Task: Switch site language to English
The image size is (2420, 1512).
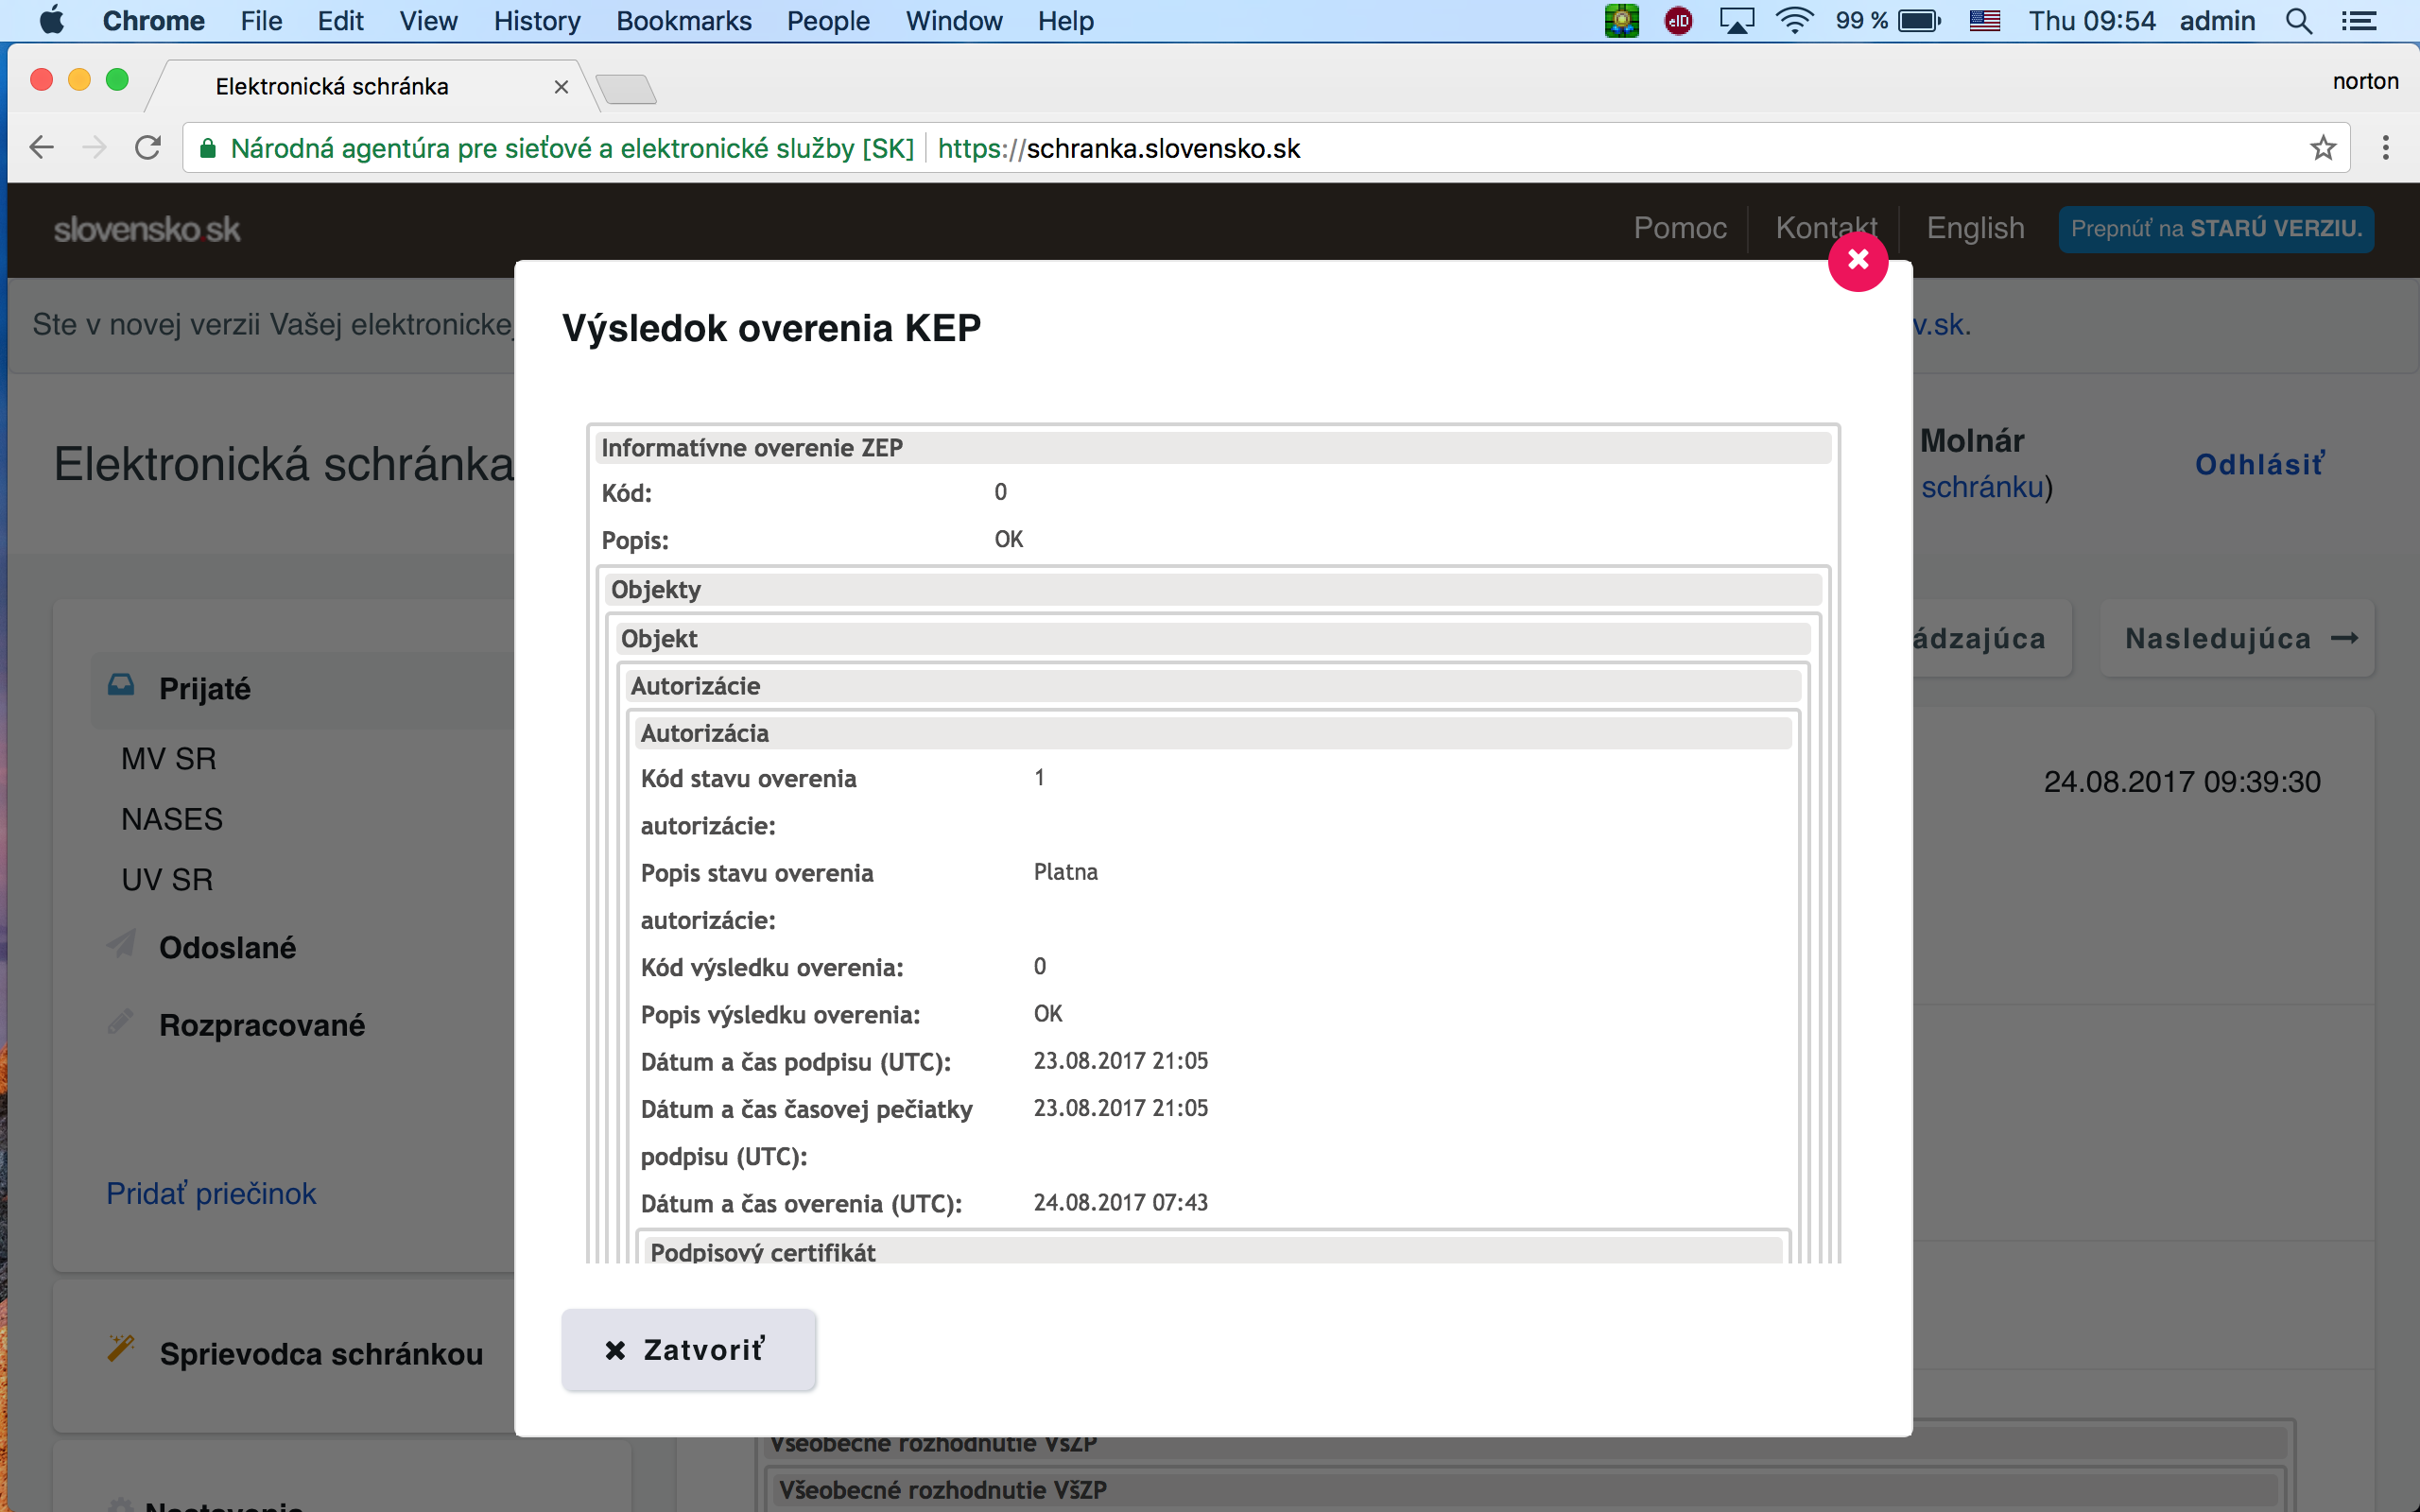Action: point(1975,228)
